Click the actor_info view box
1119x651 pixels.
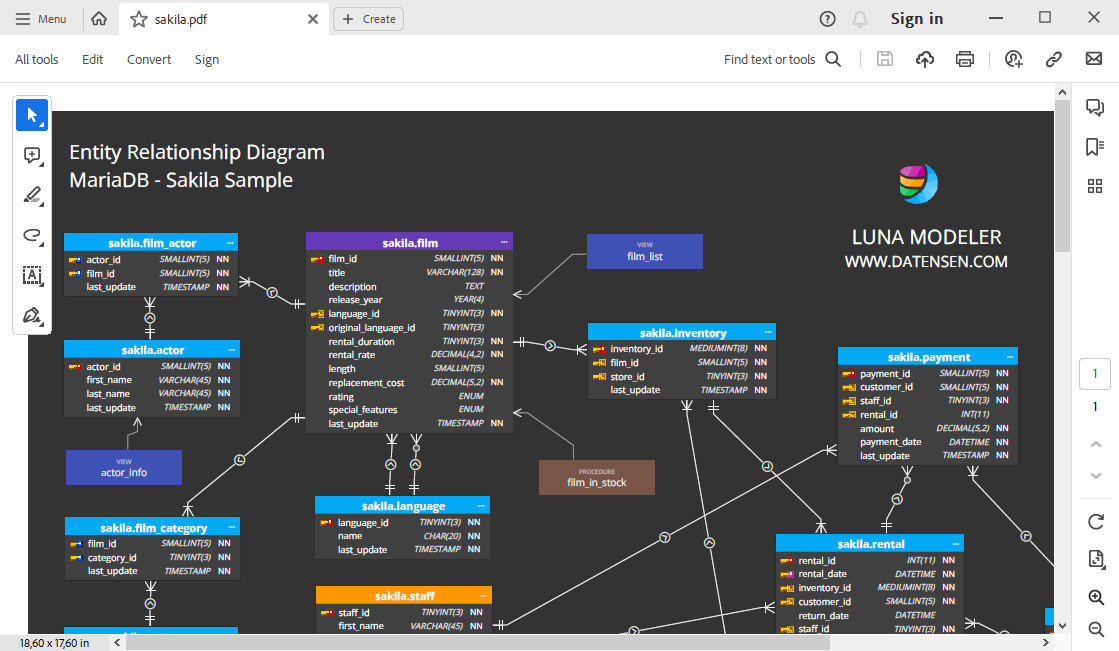click(x=123, y=468)
